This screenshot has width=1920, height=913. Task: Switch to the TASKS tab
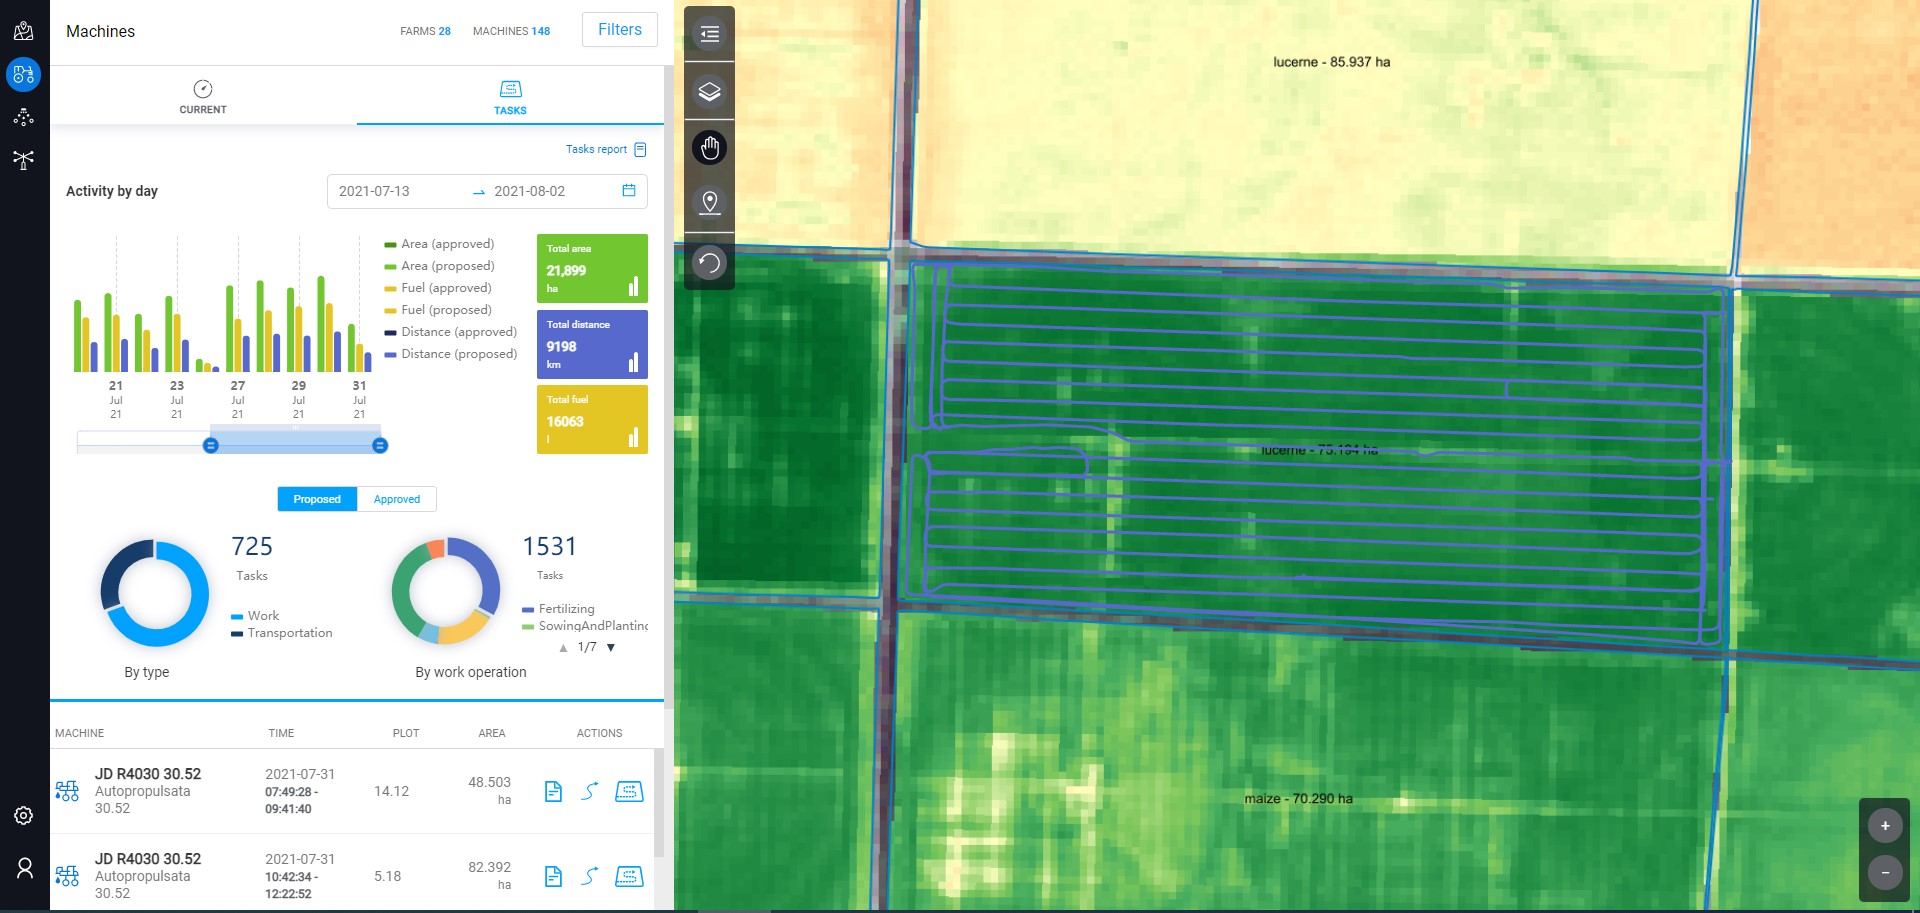510,97
